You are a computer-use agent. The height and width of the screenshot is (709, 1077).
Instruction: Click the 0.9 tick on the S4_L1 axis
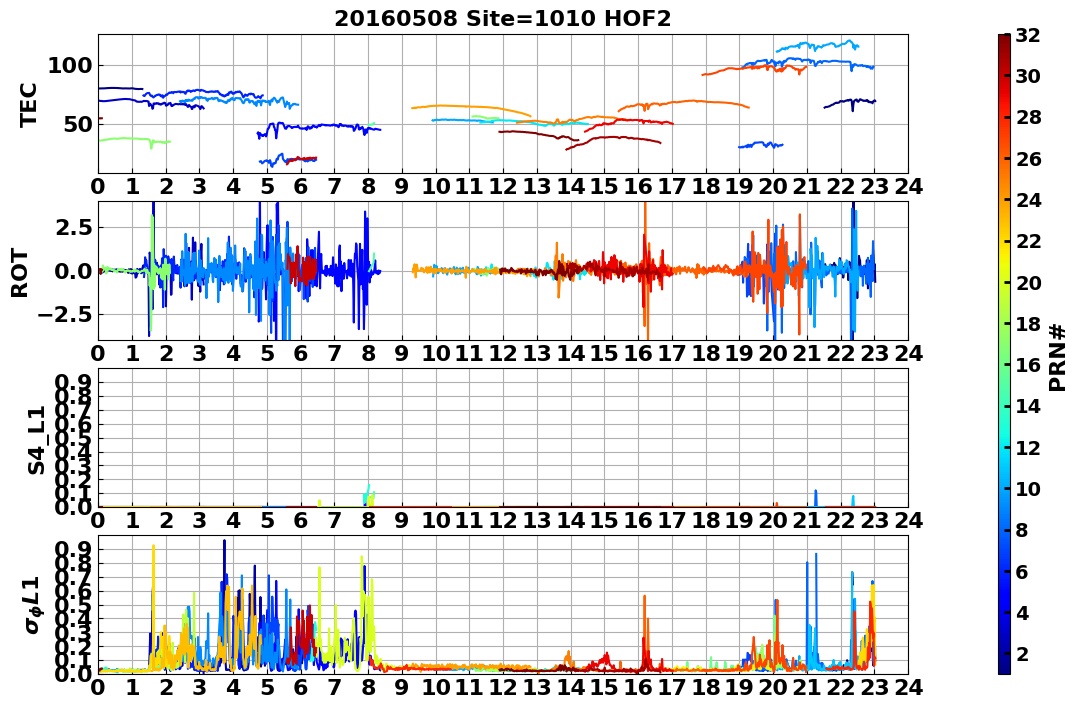(x=73, y=381)
